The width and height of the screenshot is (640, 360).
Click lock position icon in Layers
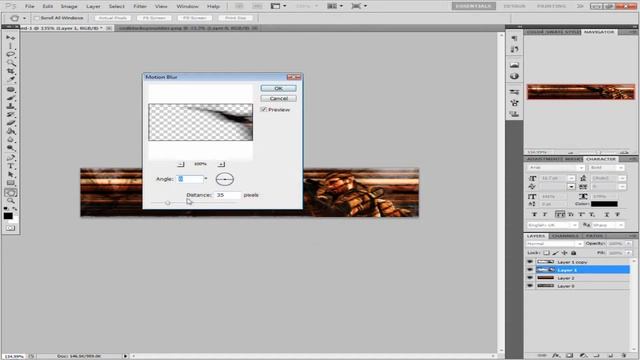pyautogui.click(x=564, y=253)
